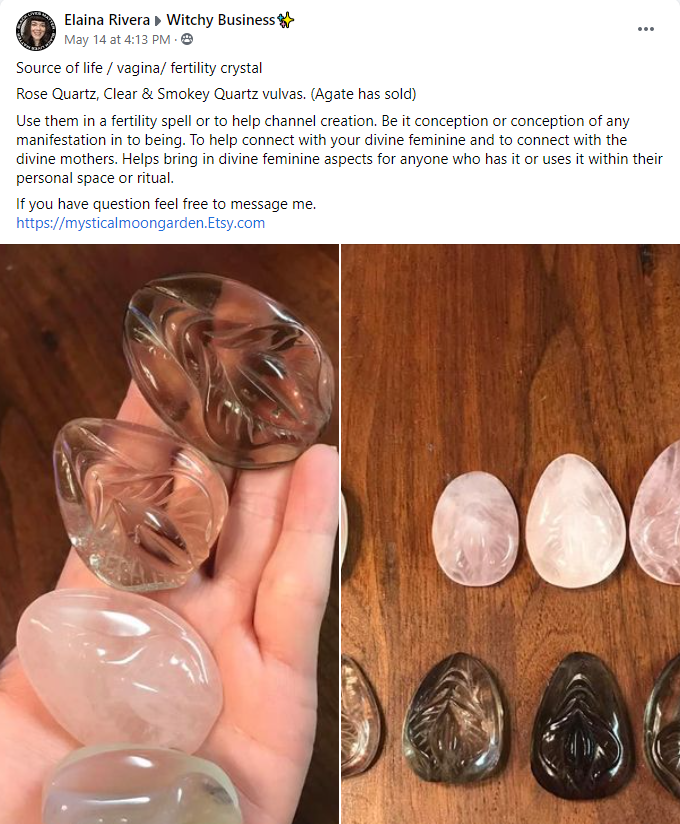Click the 'Source of life' post heading text
The width and height of the screenshot is (680, 824).
pyautogui.click(x=139, y=68)
